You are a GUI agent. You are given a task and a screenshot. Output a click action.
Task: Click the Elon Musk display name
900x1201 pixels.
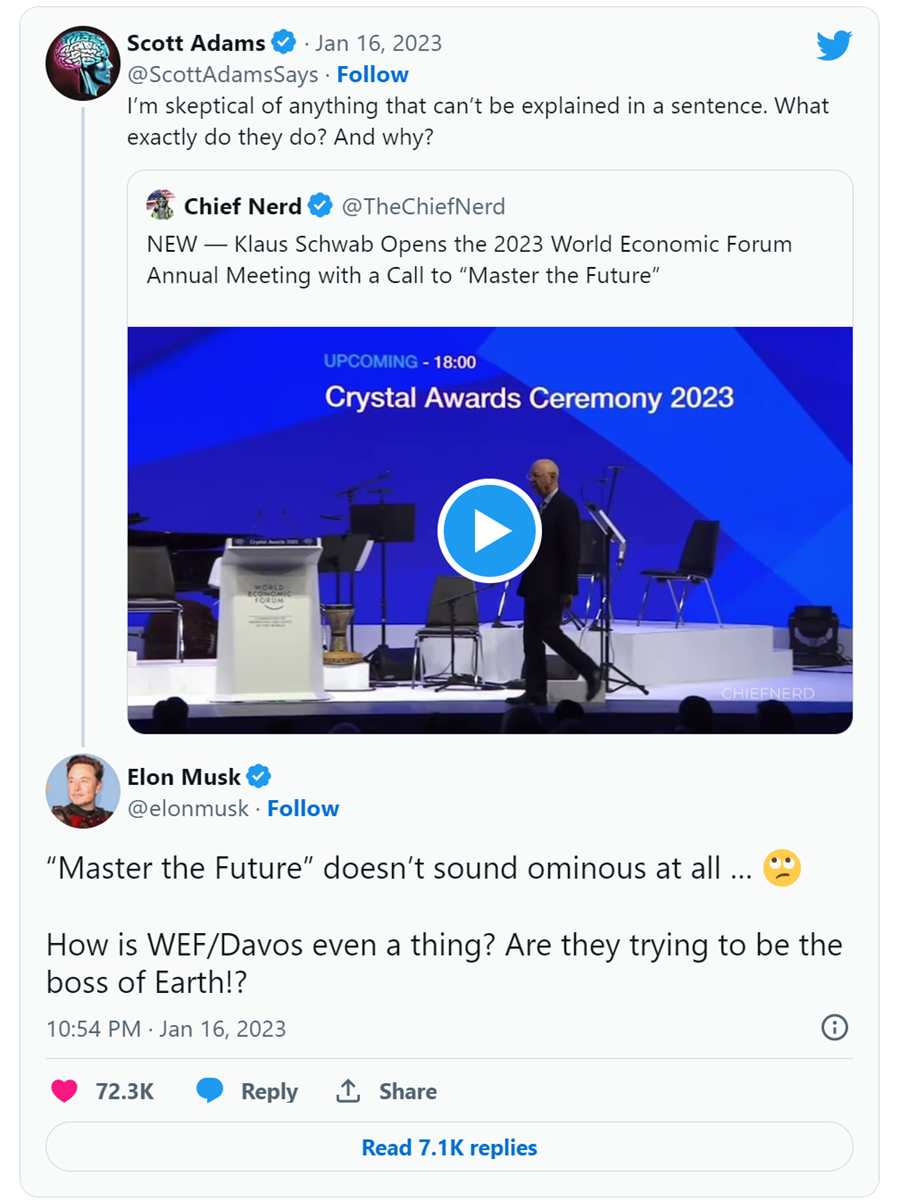[184, 777]
